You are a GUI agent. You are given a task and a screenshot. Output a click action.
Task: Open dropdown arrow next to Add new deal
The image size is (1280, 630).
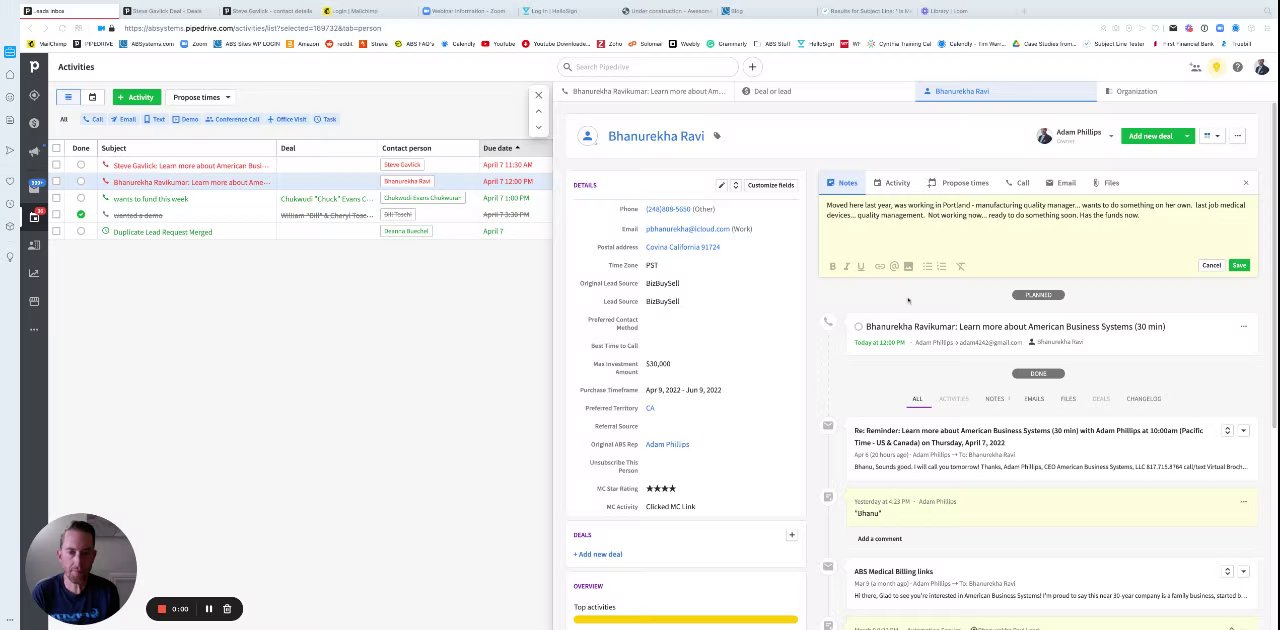pyautogui.click(x=1187, y=136)
